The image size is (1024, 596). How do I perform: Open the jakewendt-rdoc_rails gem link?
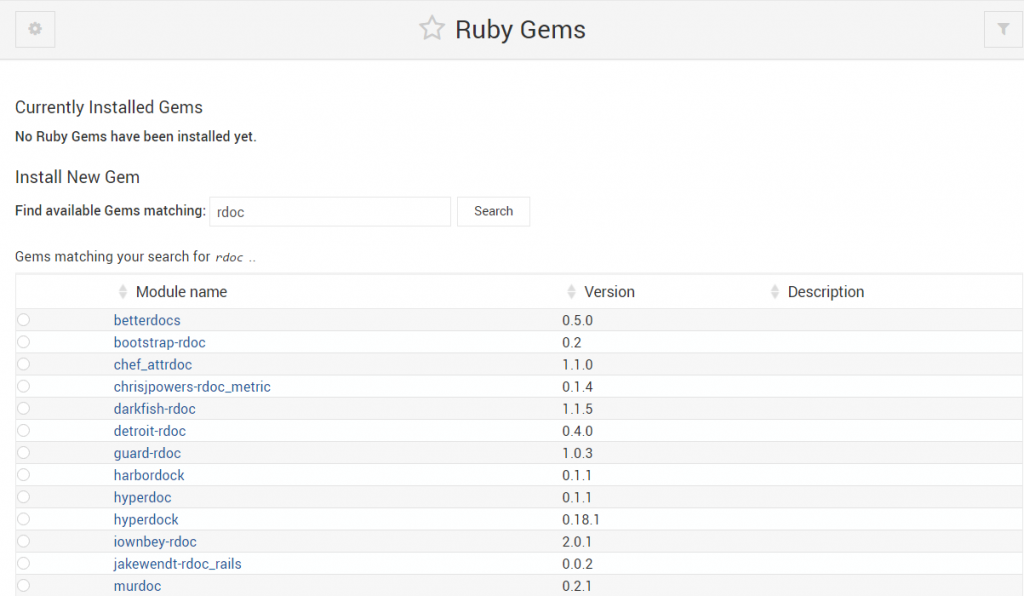(177, 563)
